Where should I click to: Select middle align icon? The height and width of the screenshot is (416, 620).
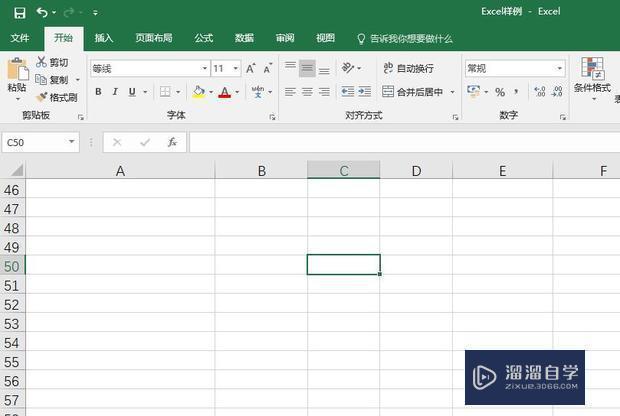pos(307,68)
